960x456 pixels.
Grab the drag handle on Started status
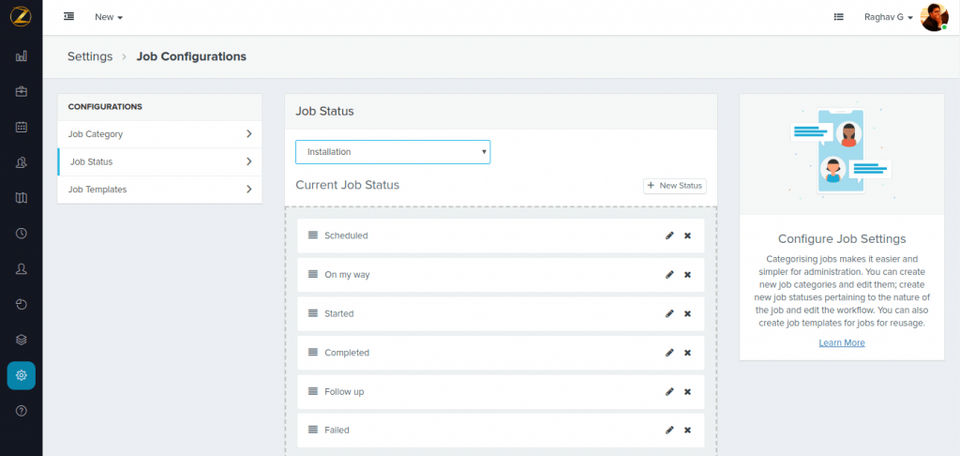coord(313,313)
